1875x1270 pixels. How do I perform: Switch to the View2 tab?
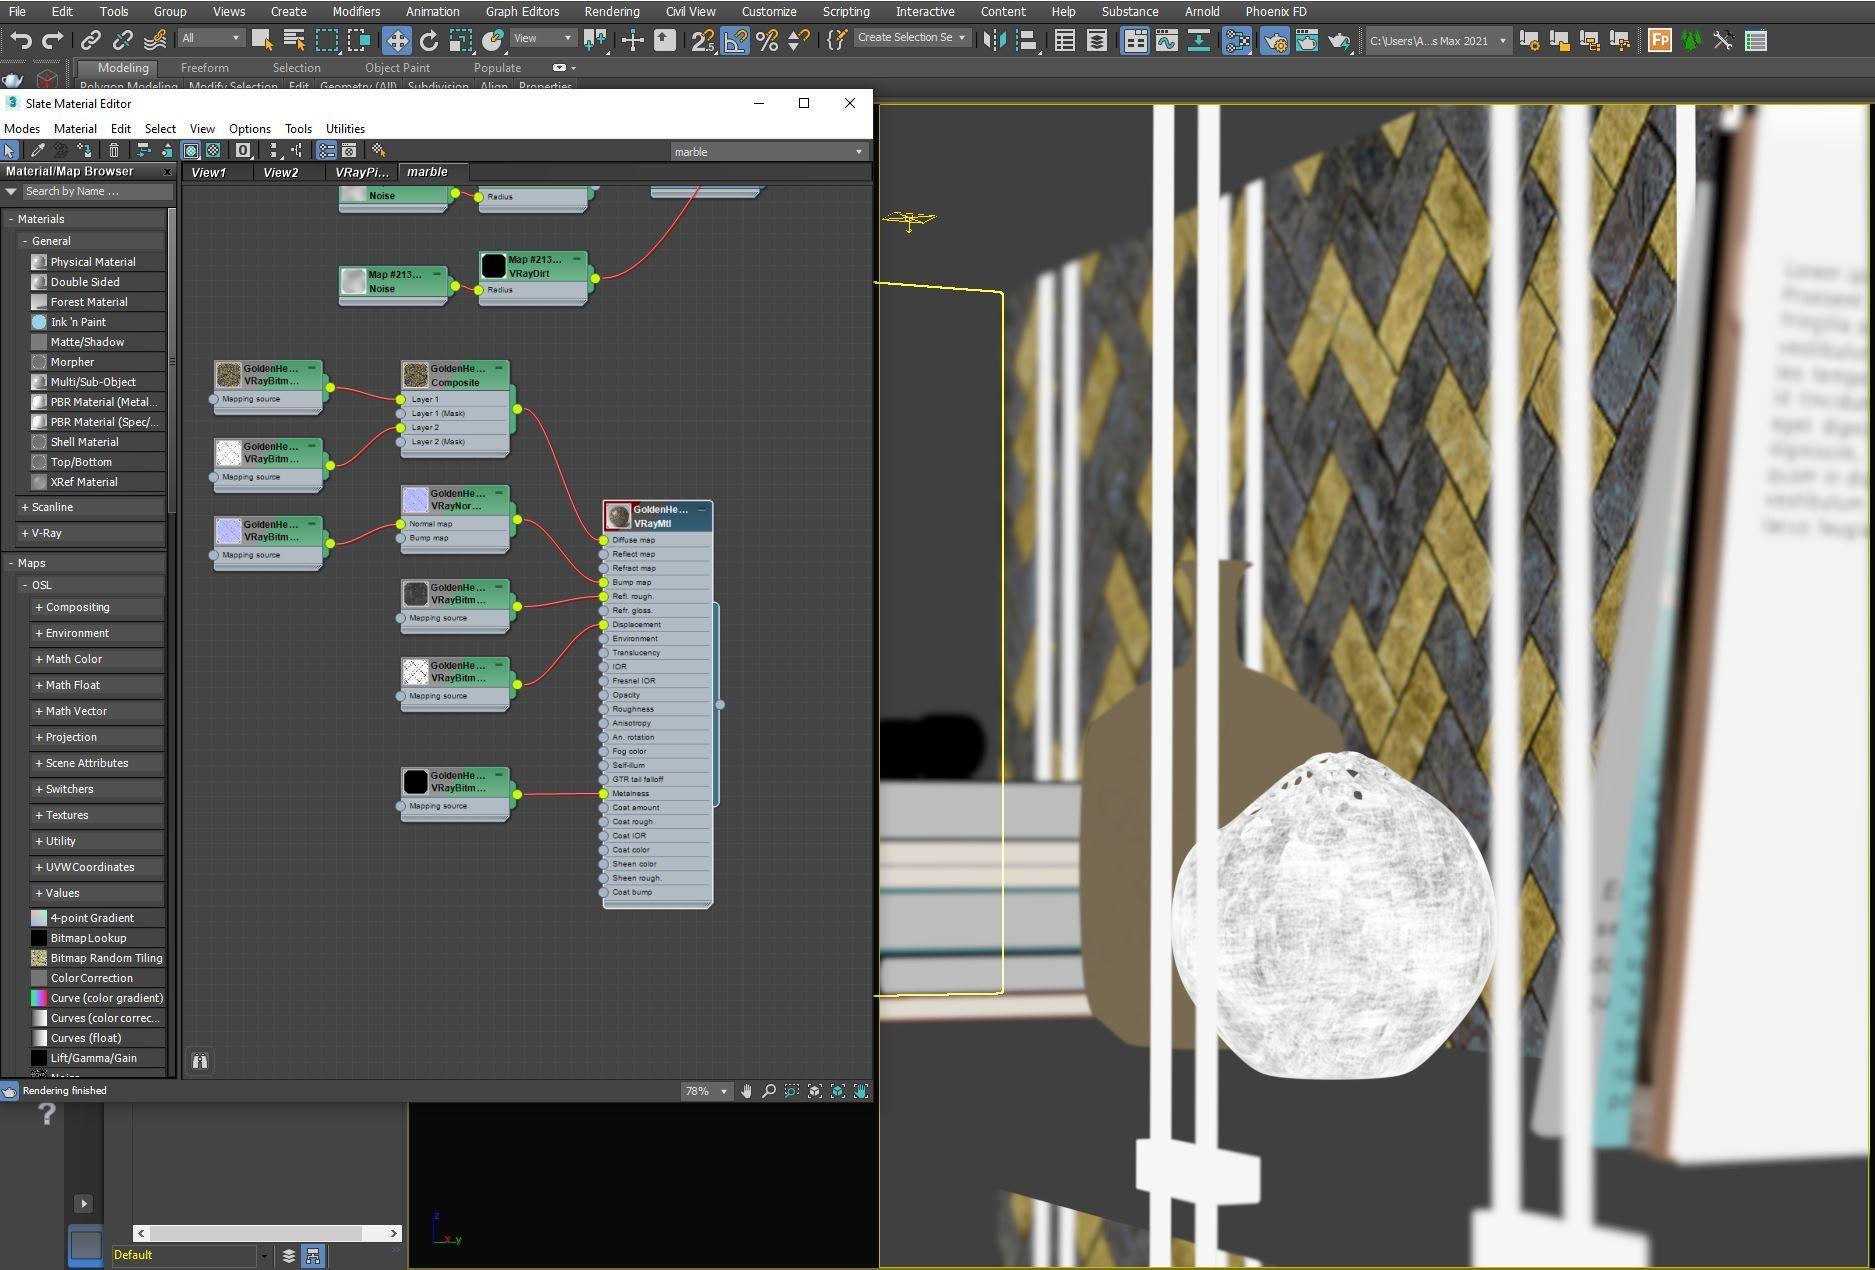click(x=280, y=172)
